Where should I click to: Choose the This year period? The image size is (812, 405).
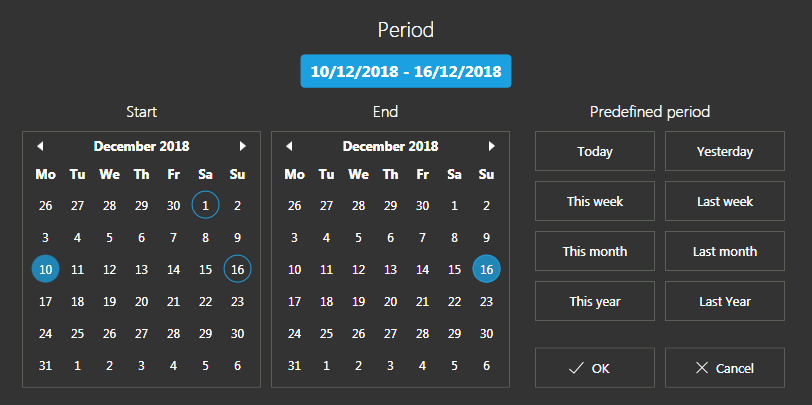594,302
